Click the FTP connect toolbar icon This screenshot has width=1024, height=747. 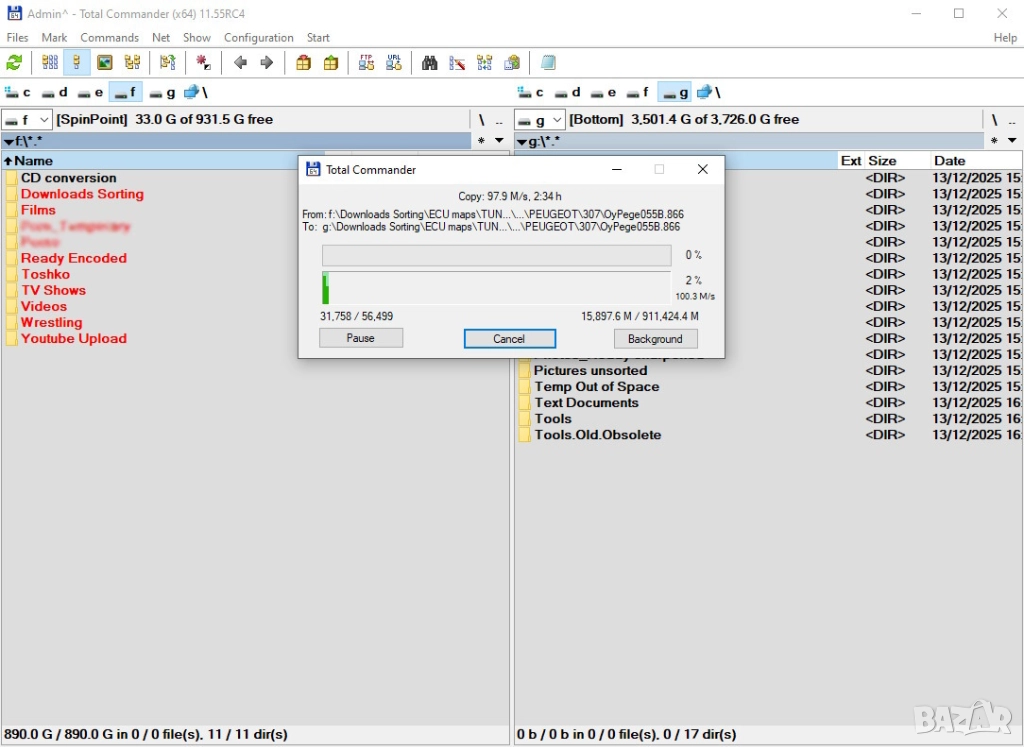366,63
